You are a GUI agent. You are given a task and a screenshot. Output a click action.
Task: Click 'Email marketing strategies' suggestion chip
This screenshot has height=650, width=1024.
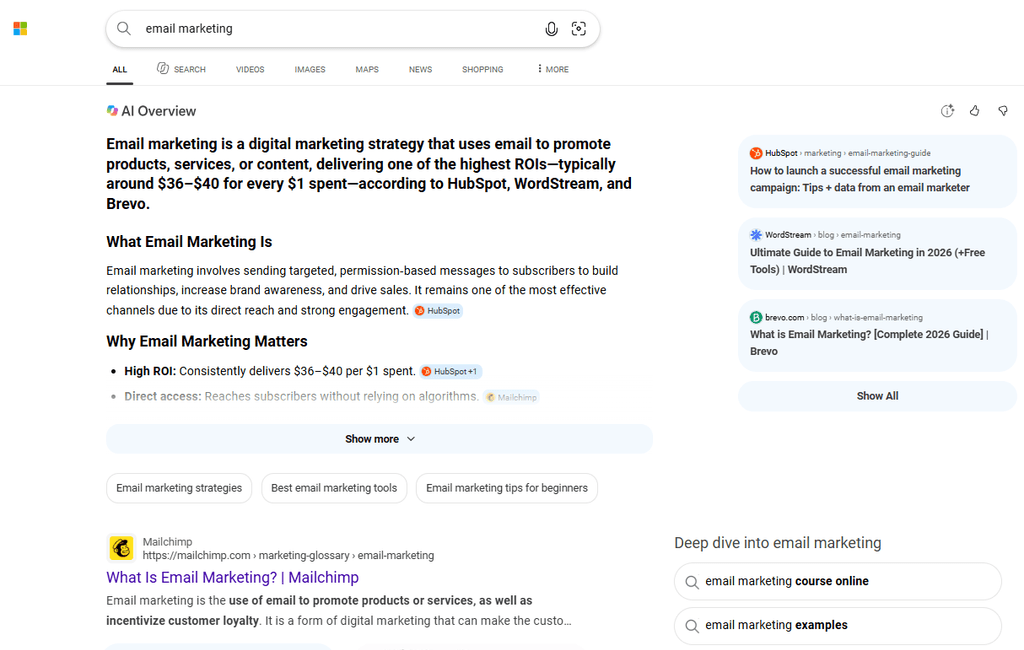coord(179,488)
